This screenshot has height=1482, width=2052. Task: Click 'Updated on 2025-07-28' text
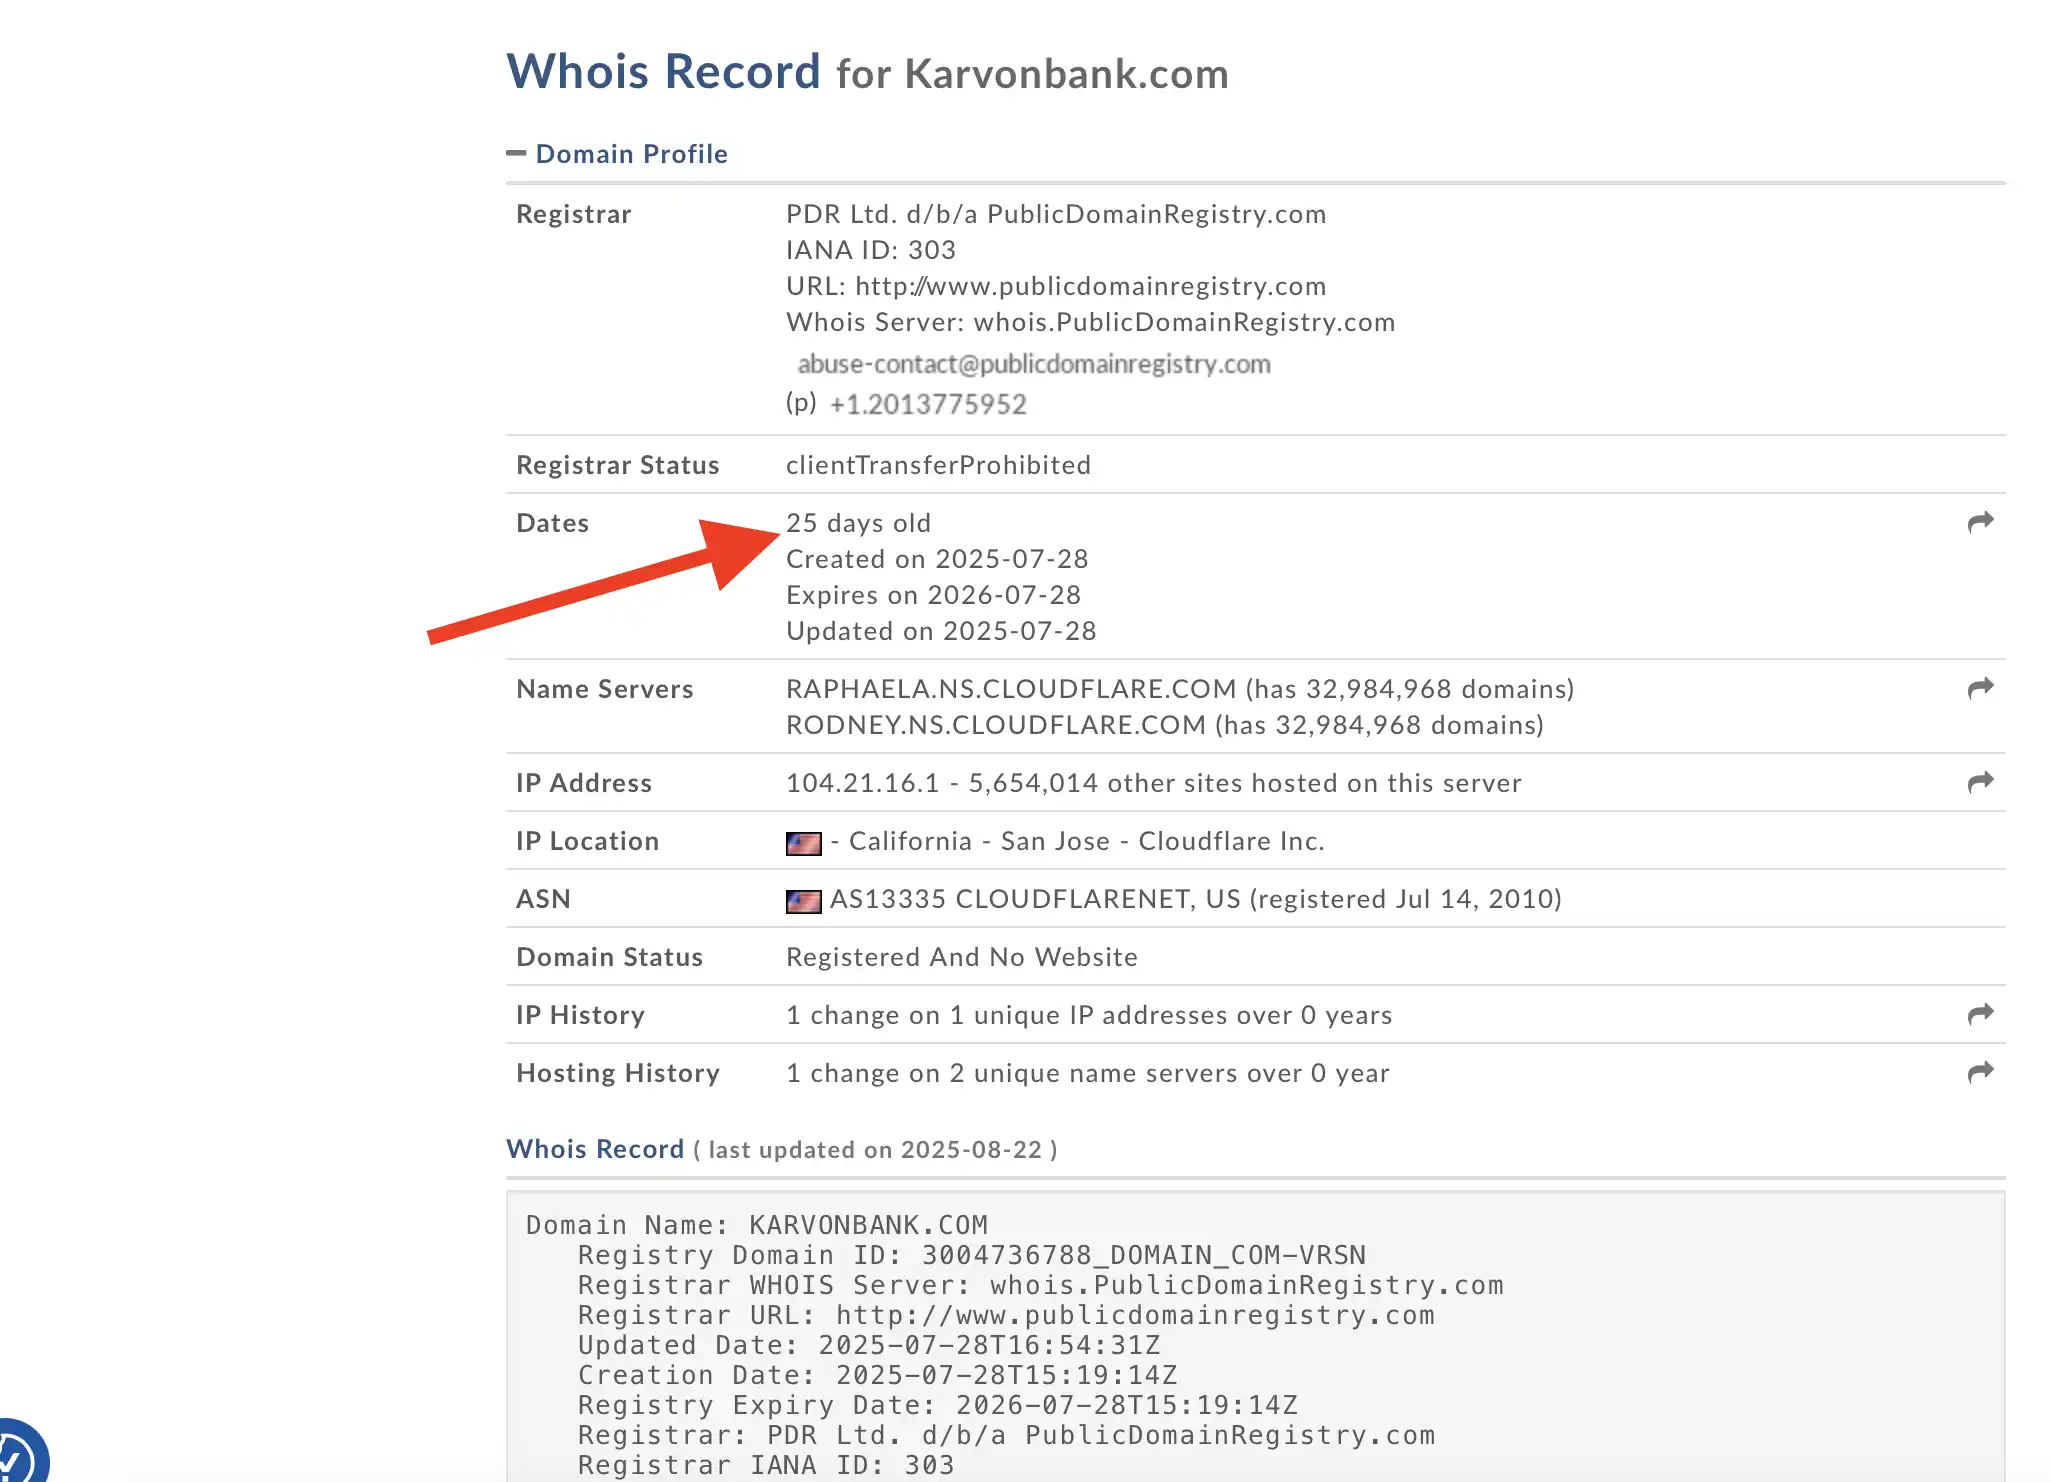(x=941, y=631)
